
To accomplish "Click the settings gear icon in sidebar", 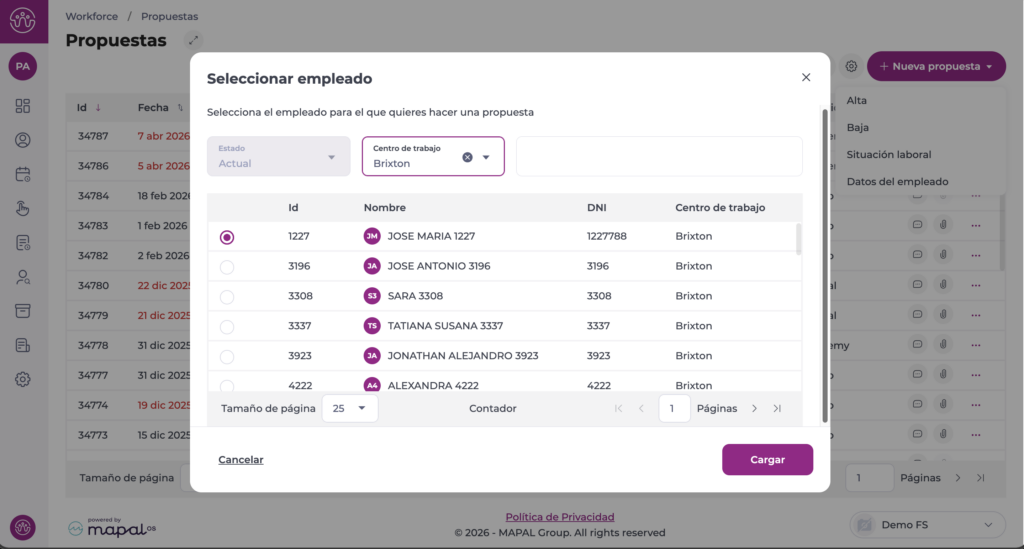I will [23, 379].
